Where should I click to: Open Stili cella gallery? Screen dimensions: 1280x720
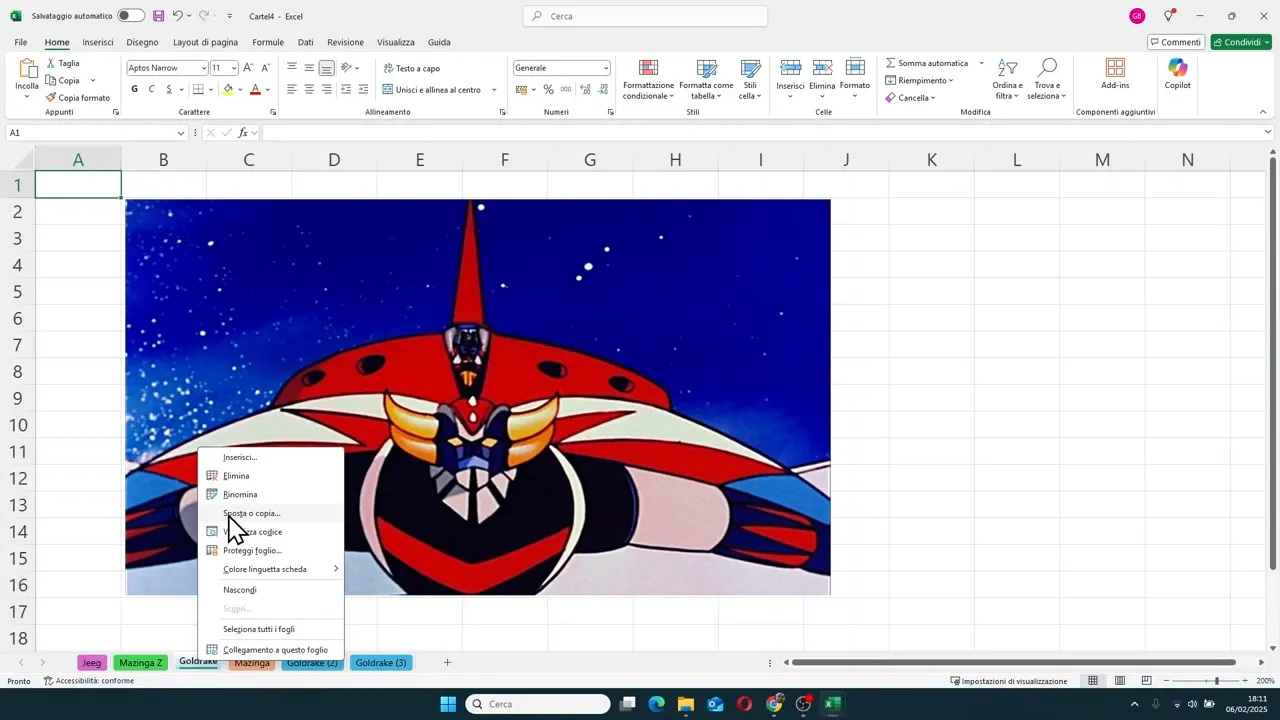750,80
